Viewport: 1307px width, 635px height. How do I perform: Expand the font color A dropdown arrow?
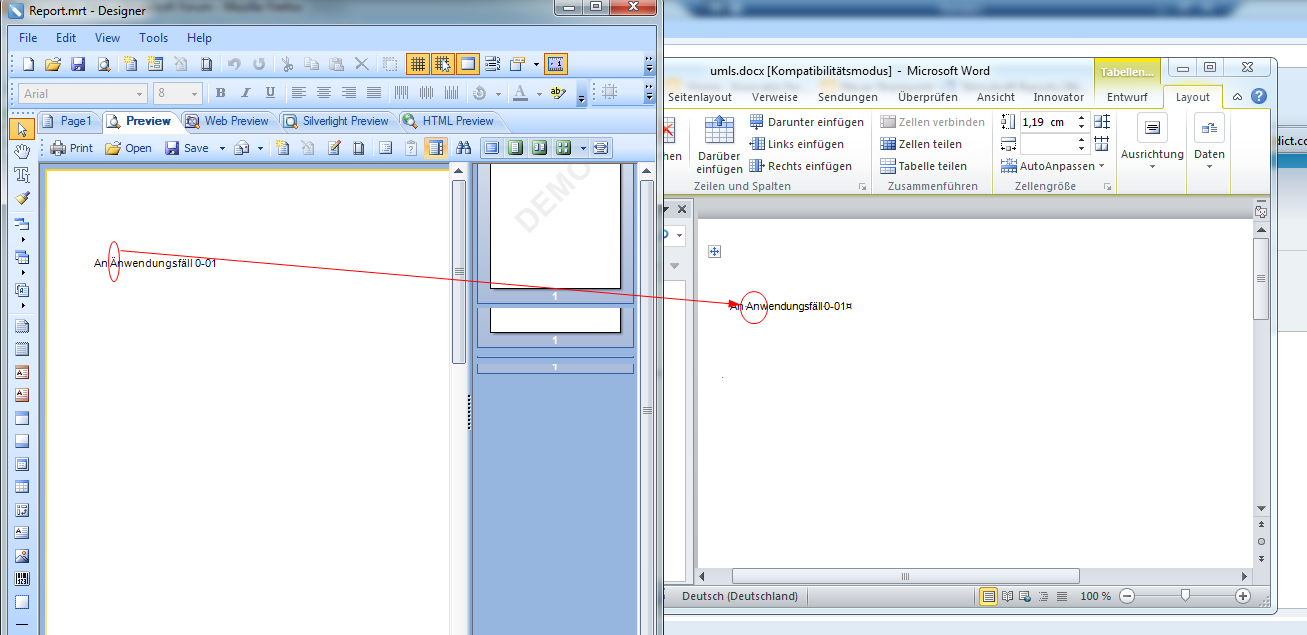coord(539,94)
